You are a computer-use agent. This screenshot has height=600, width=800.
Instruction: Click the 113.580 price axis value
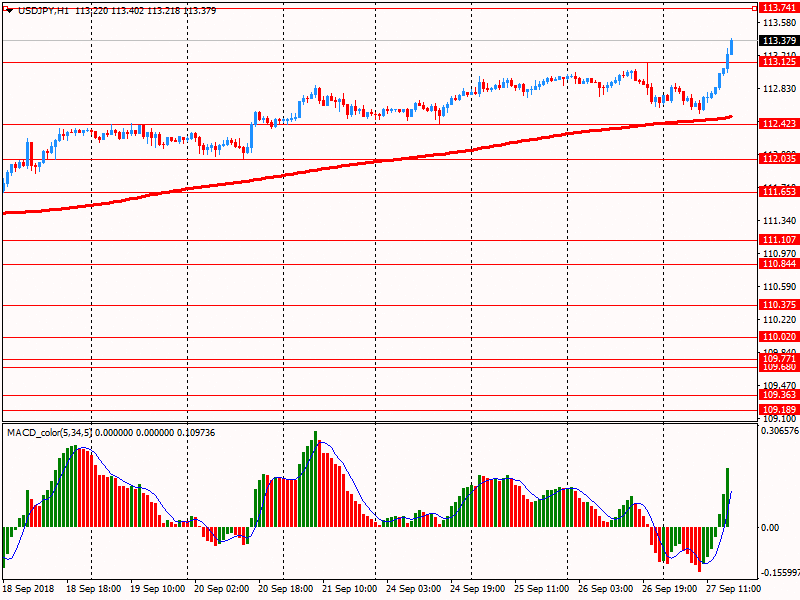[779, 23]
